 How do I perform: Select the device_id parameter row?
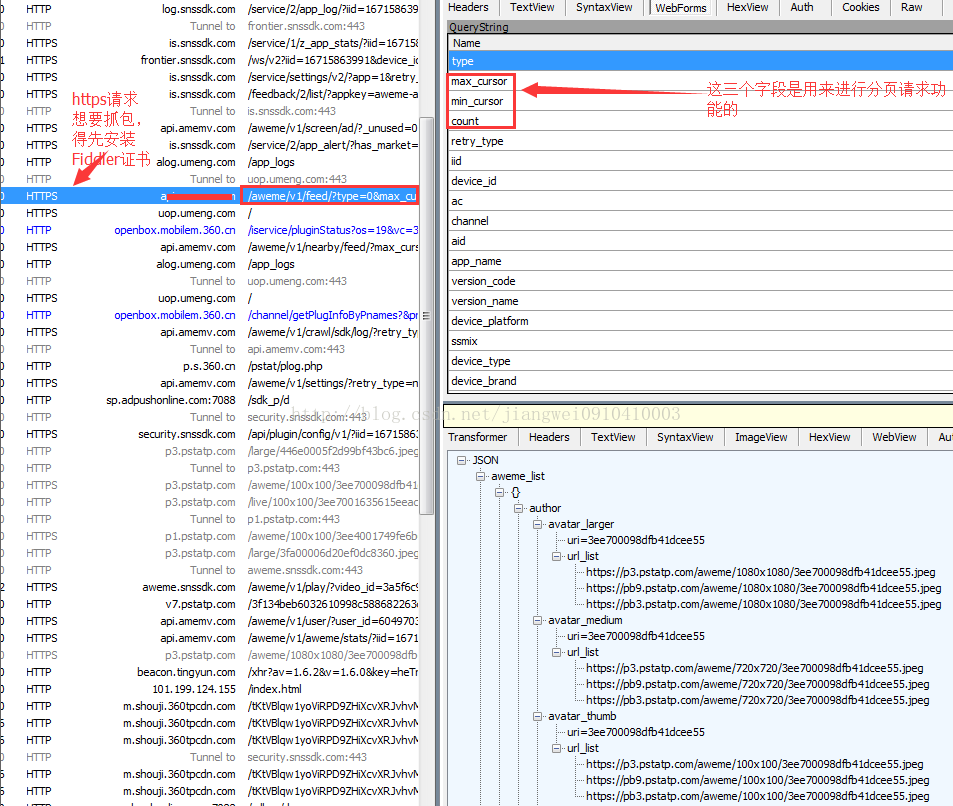click(x=701, y=181)
